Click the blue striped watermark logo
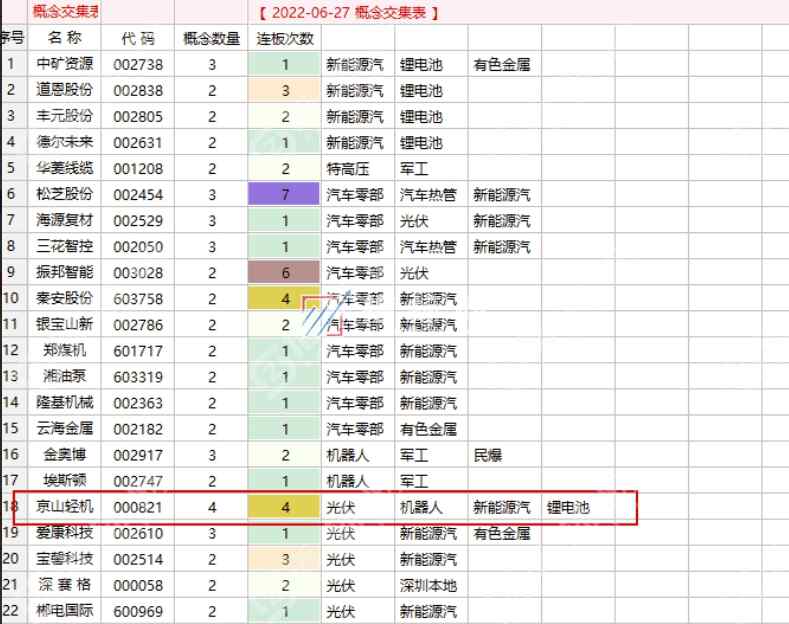 [322, 318]
